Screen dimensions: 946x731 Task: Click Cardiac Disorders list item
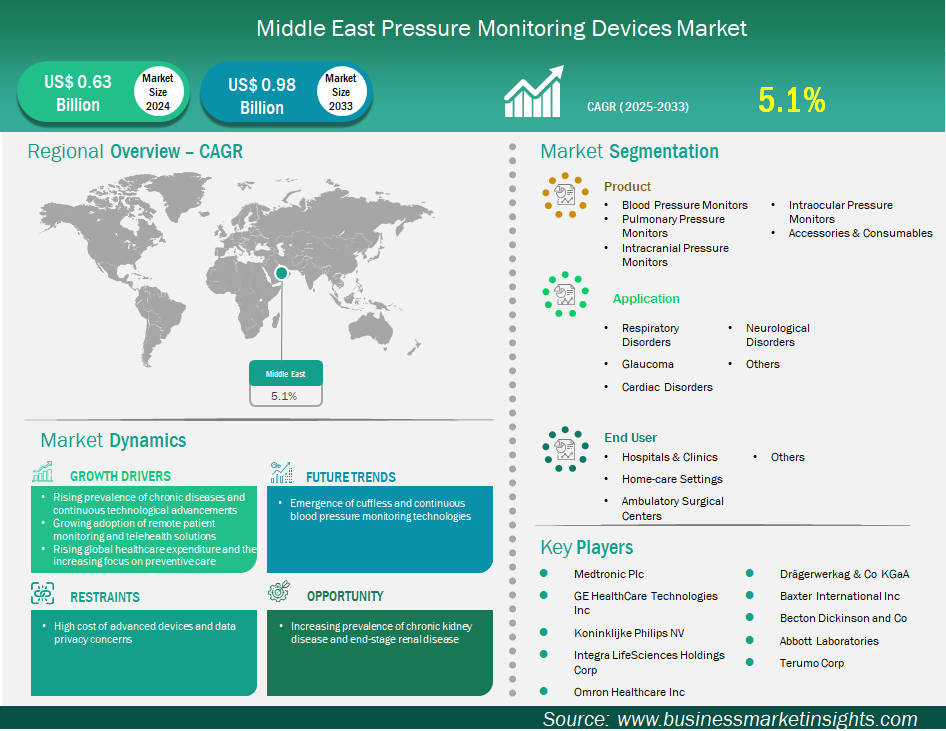(667, 387)
